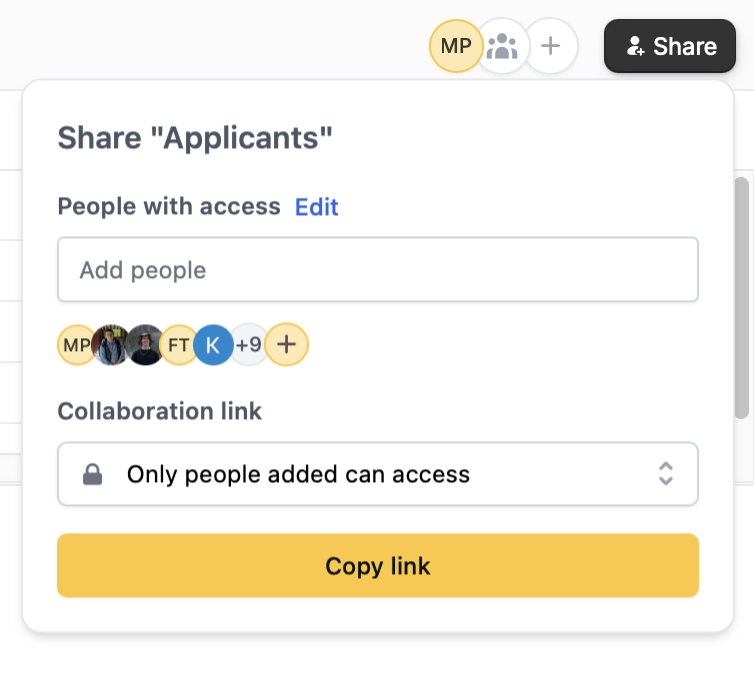Select the blue K avatar

[x=213, y=345]
